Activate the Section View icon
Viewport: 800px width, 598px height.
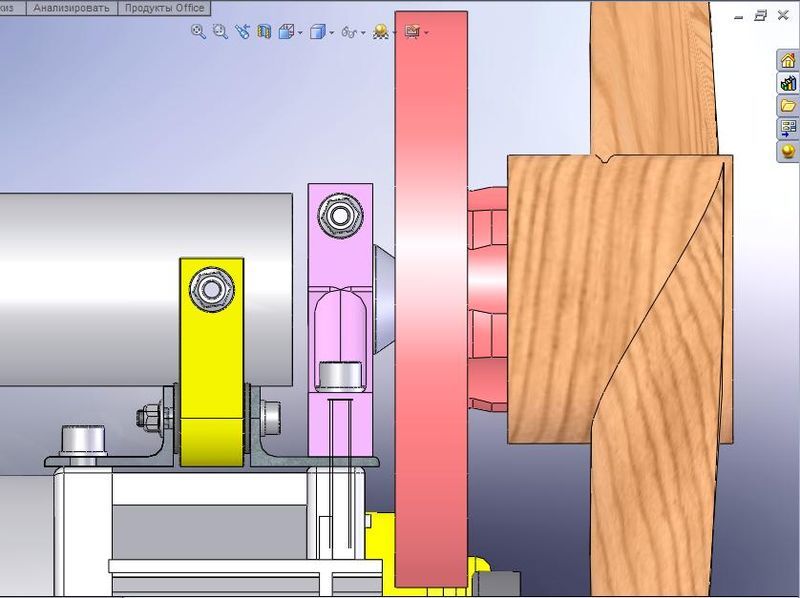pos(264,32)
